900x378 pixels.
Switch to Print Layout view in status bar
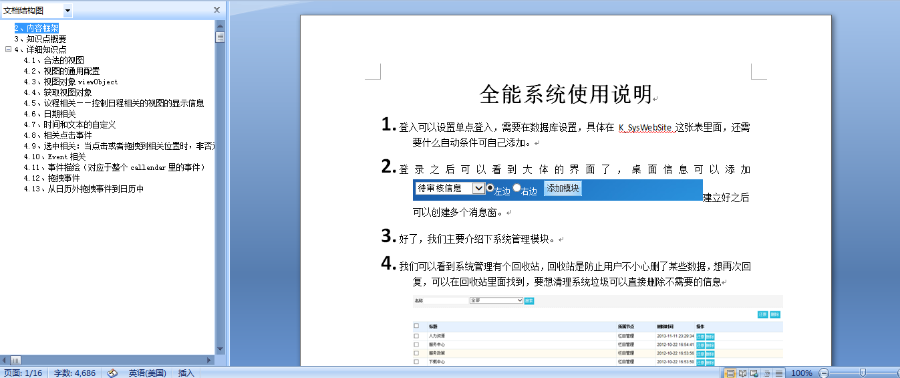point(731,373)
